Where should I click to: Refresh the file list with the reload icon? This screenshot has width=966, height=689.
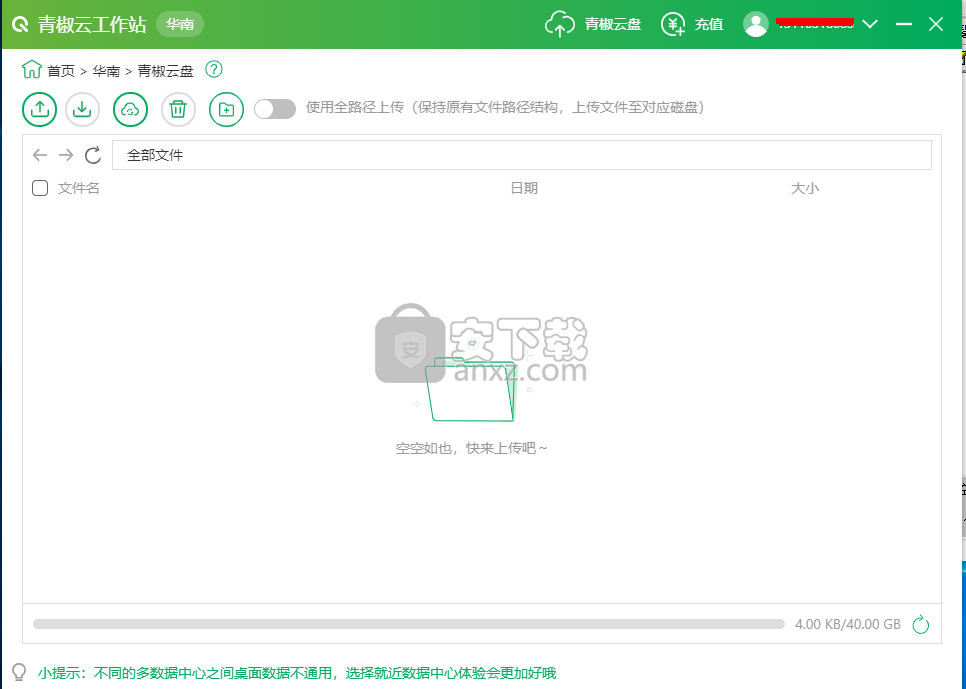pyautogui.click(x=93, y=155)
